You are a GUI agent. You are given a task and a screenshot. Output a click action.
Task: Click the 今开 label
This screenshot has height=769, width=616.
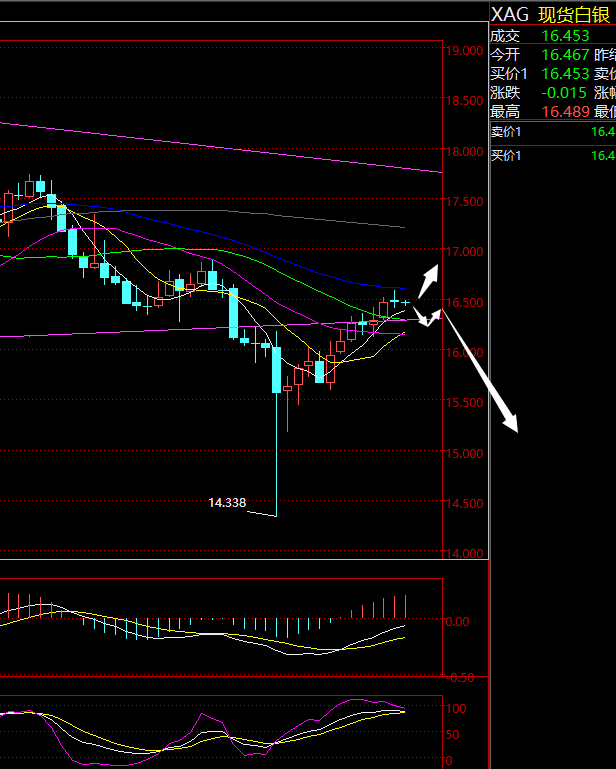(505, 54)
